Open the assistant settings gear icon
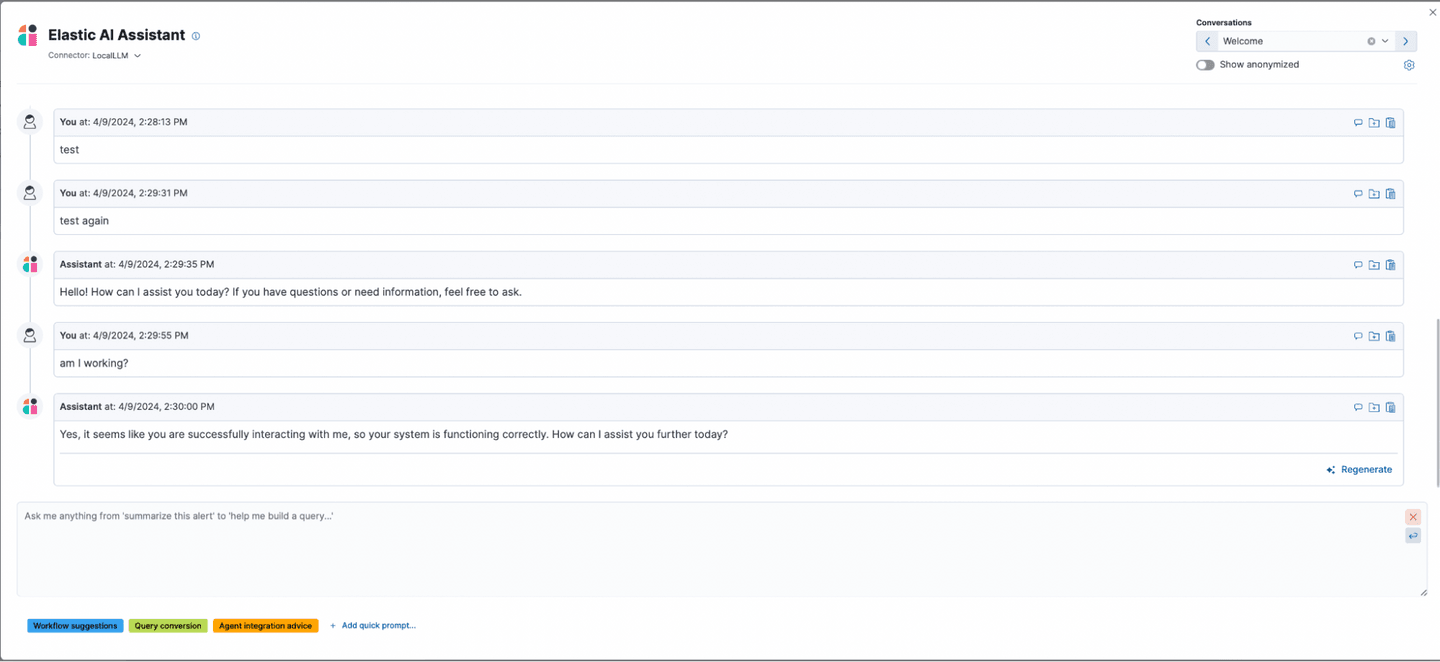Screen dimensions: 1440x662 point(1409,65)
